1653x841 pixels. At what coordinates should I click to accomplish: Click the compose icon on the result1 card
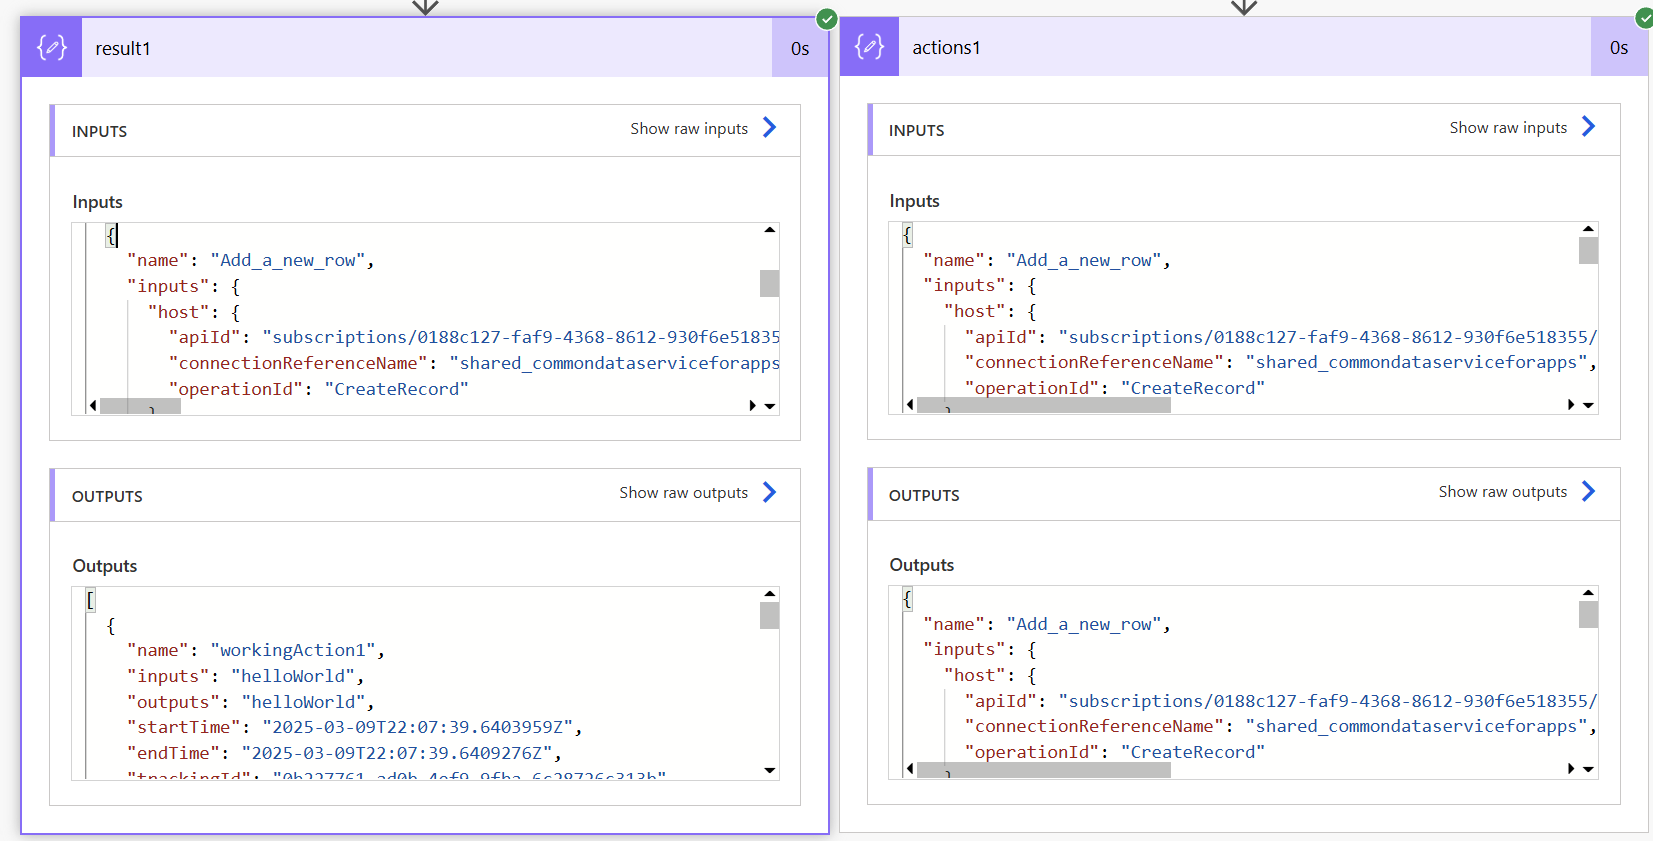pos(52,48)
